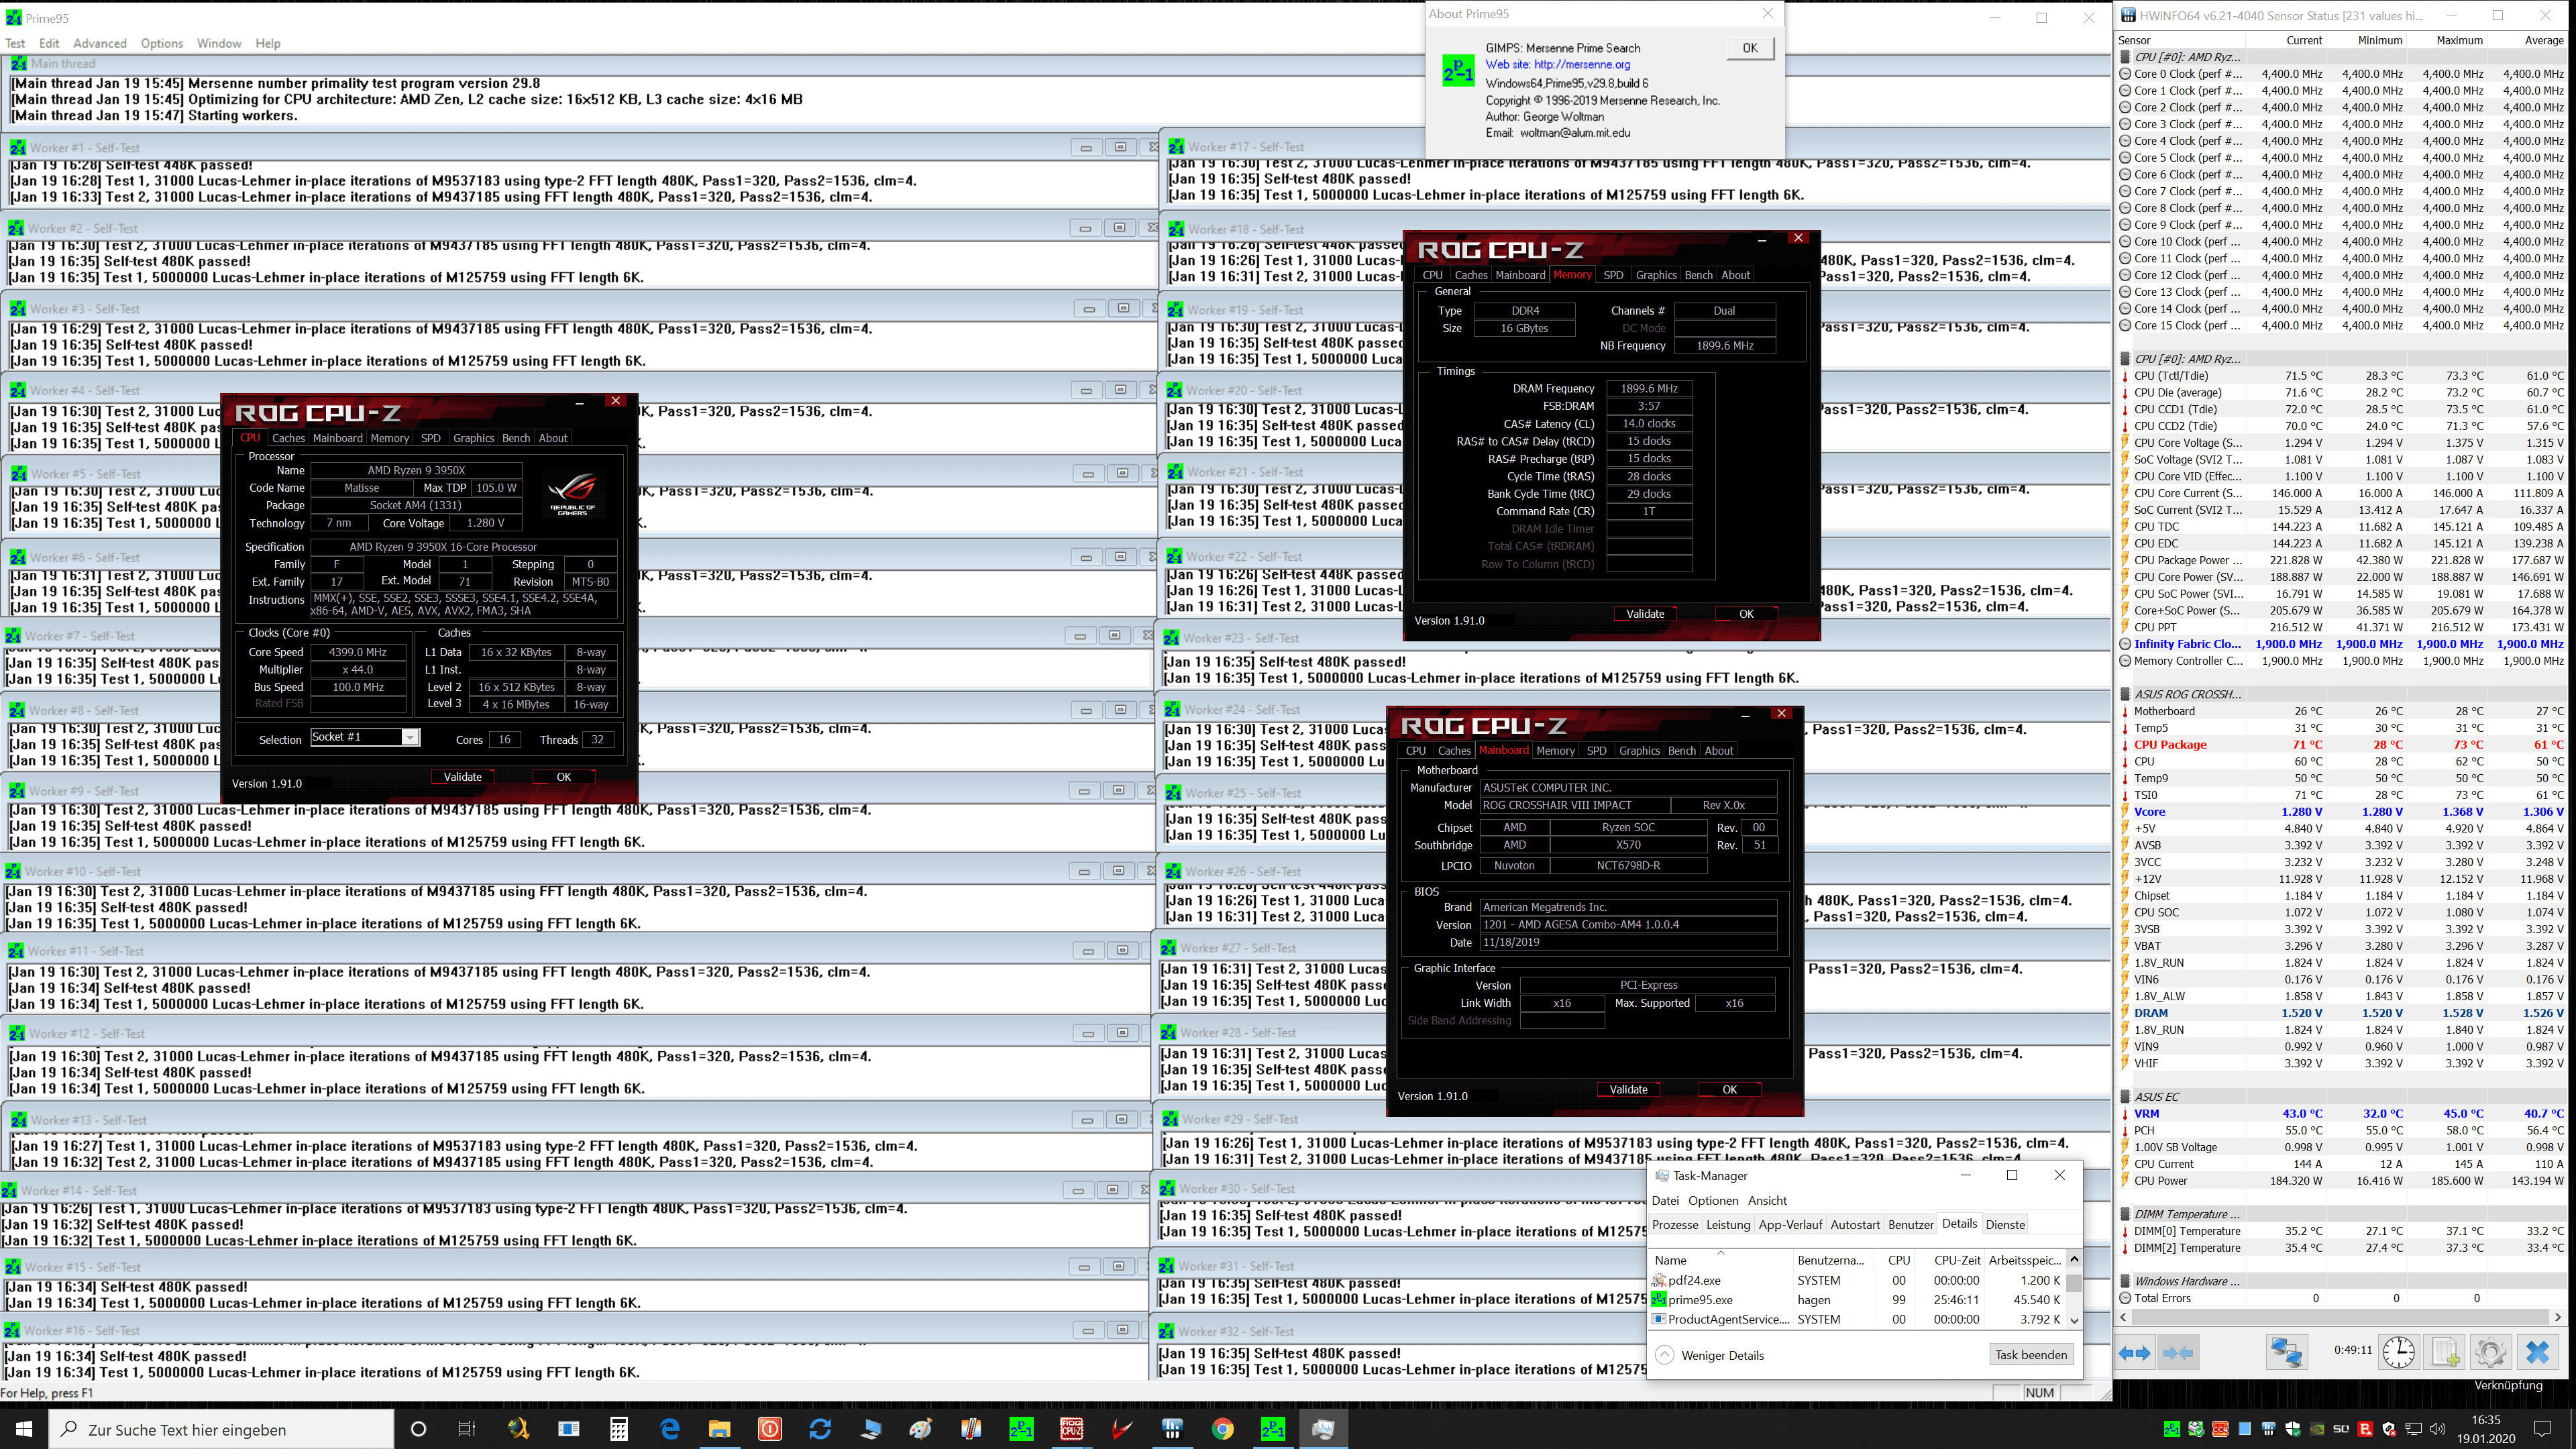Select prime95.exe row in Task Manager
The height and width of the screenshot is (1449, 2576).
pos(1858,1300)
